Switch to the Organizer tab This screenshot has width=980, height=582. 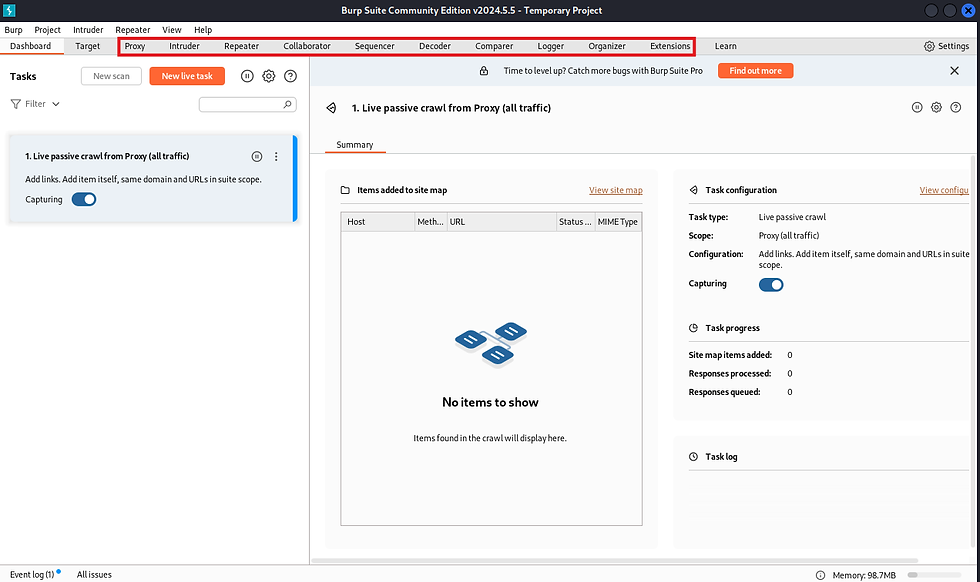pos(607,46)
